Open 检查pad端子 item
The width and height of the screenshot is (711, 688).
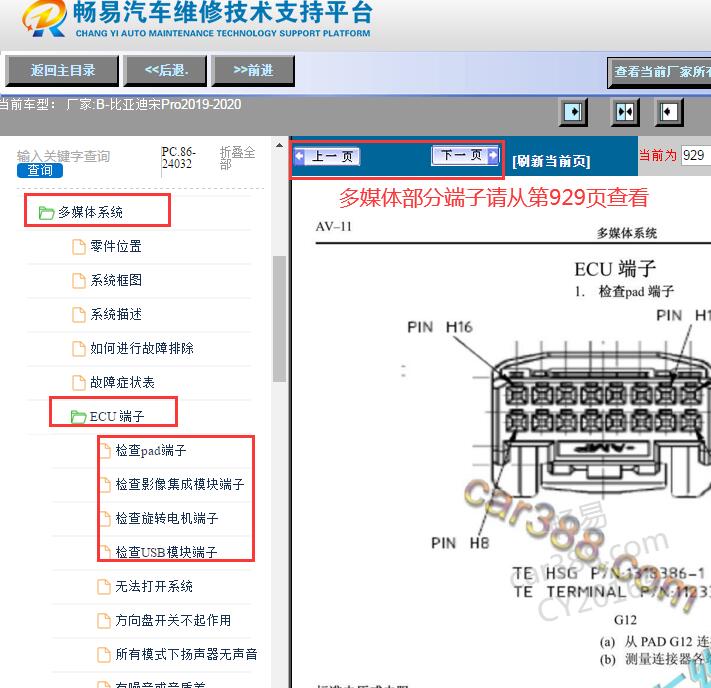click(151, 450)
